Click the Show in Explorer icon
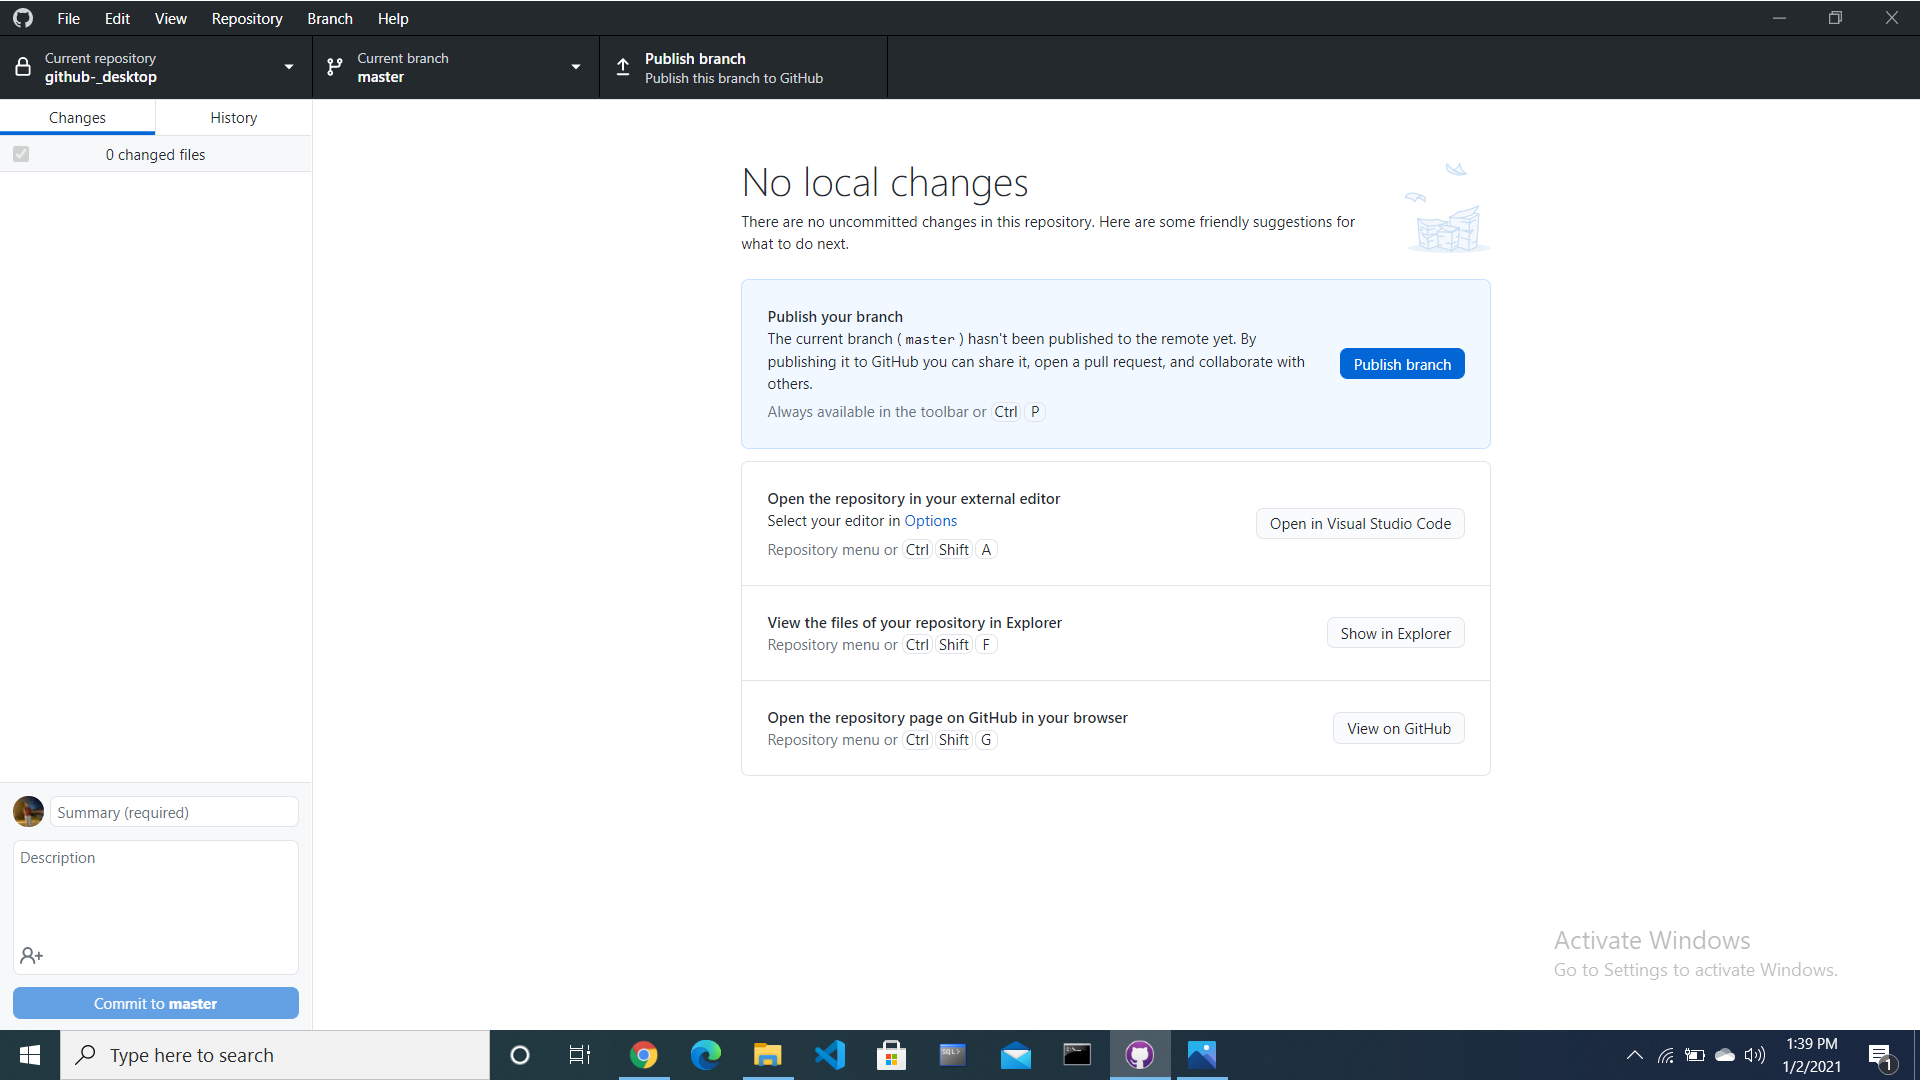Viewport: 1920px width, 1080px height. tap(1395, 633)
